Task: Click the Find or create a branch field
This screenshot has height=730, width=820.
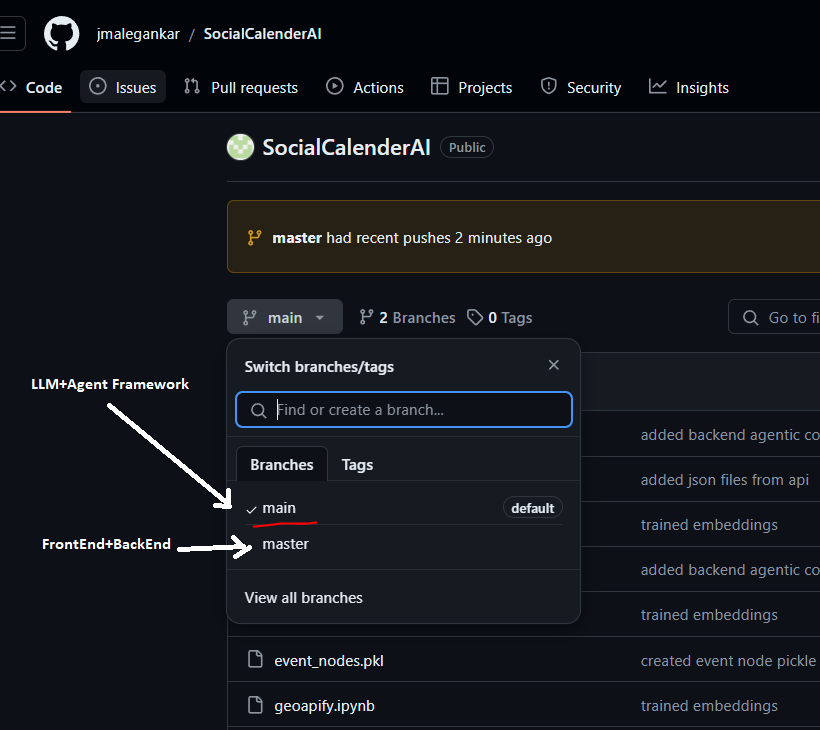Action: click(x=404, y=410)
